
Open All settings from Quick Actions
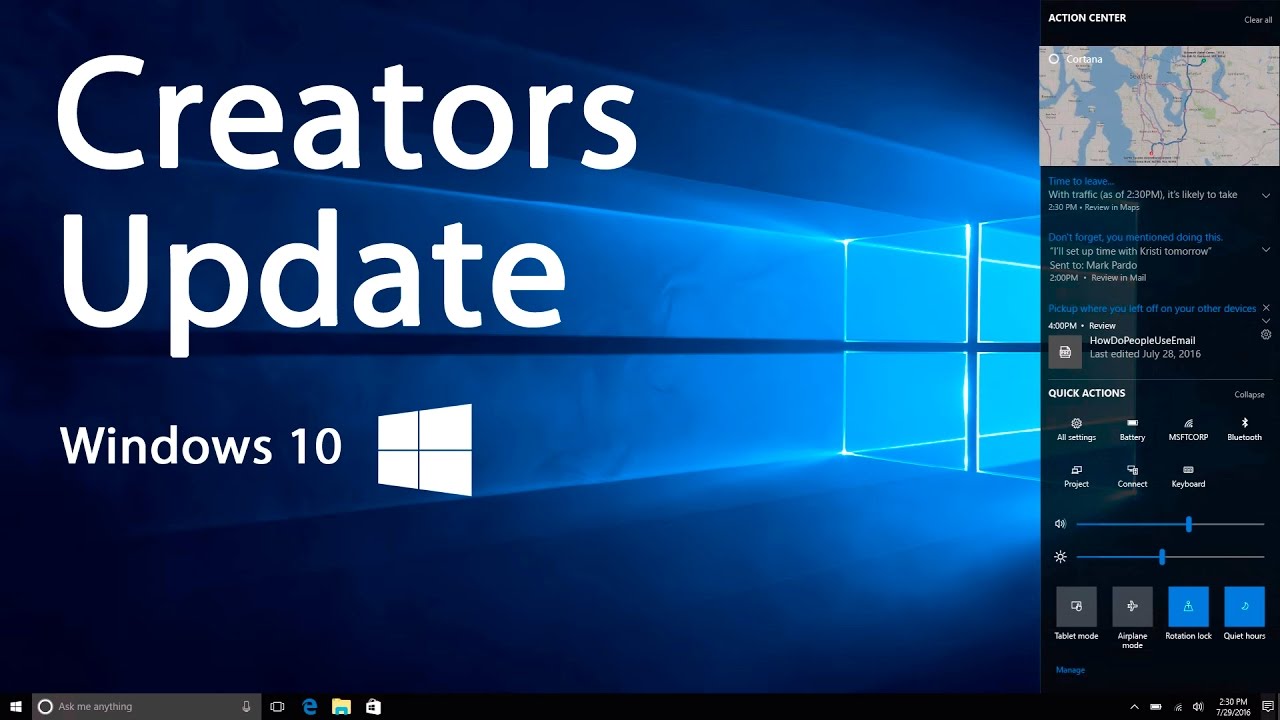click(x=1075, y=428)
